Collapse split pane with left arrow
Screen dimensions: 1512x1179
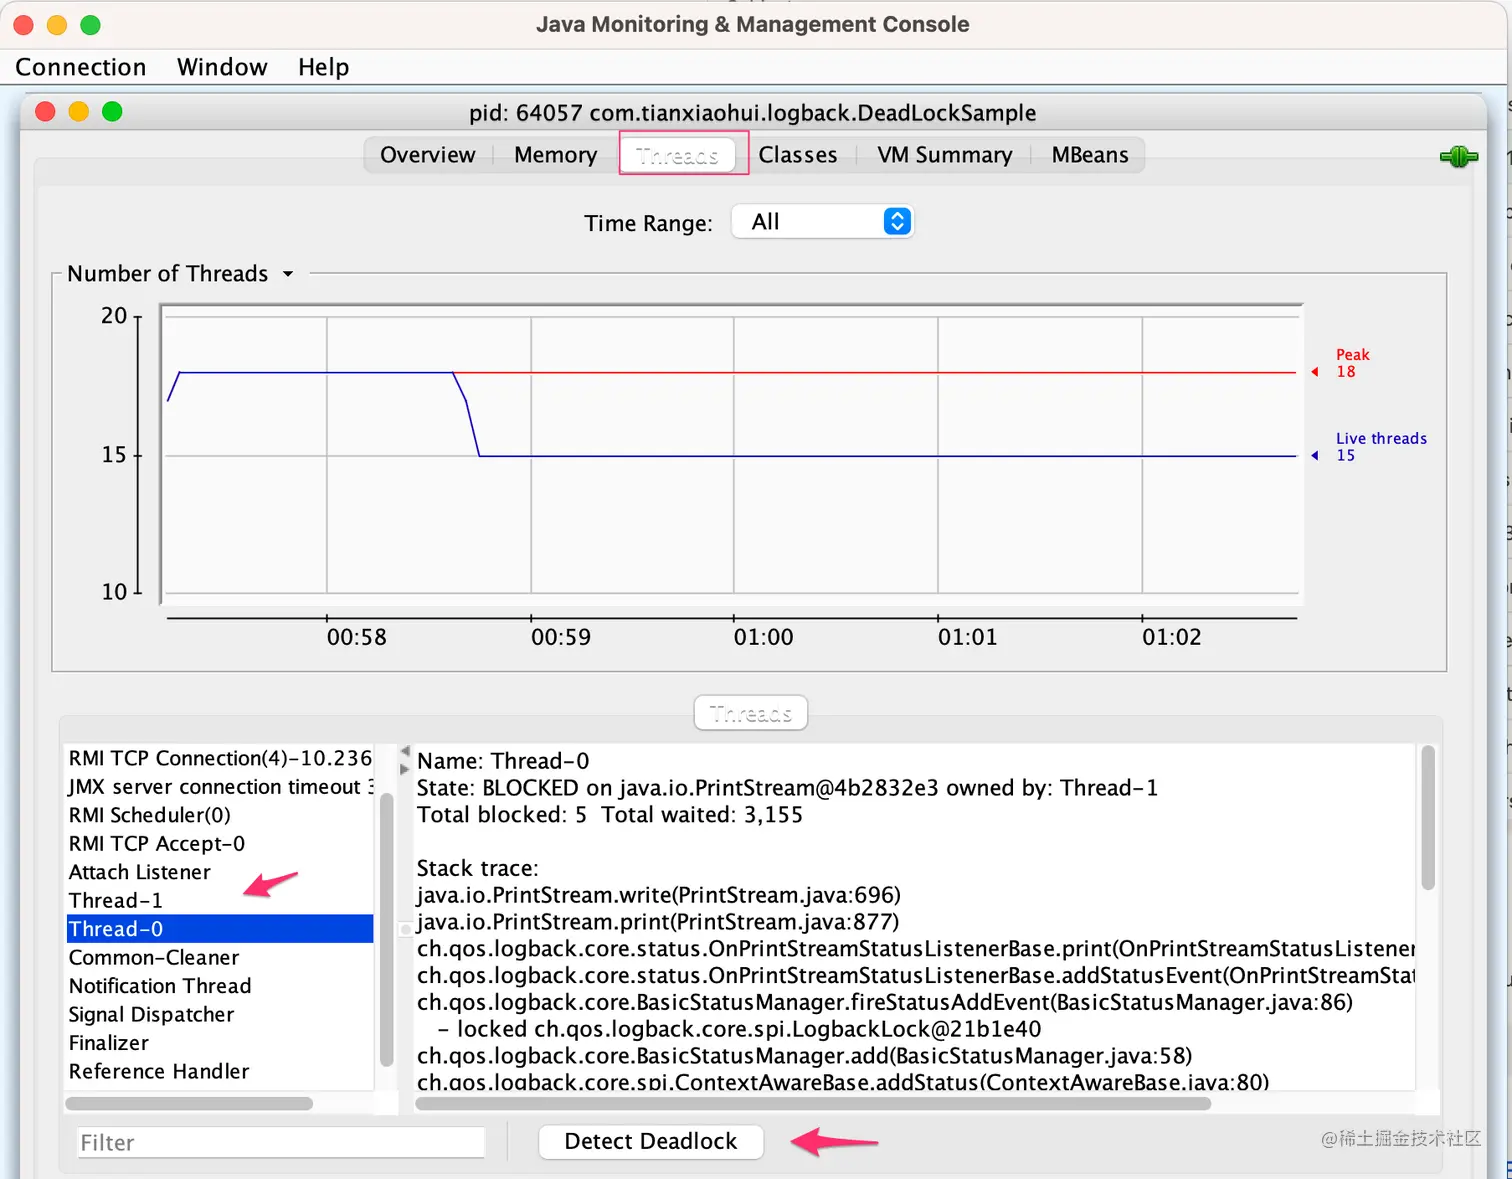pyautogui.click(x=405, y=751)
